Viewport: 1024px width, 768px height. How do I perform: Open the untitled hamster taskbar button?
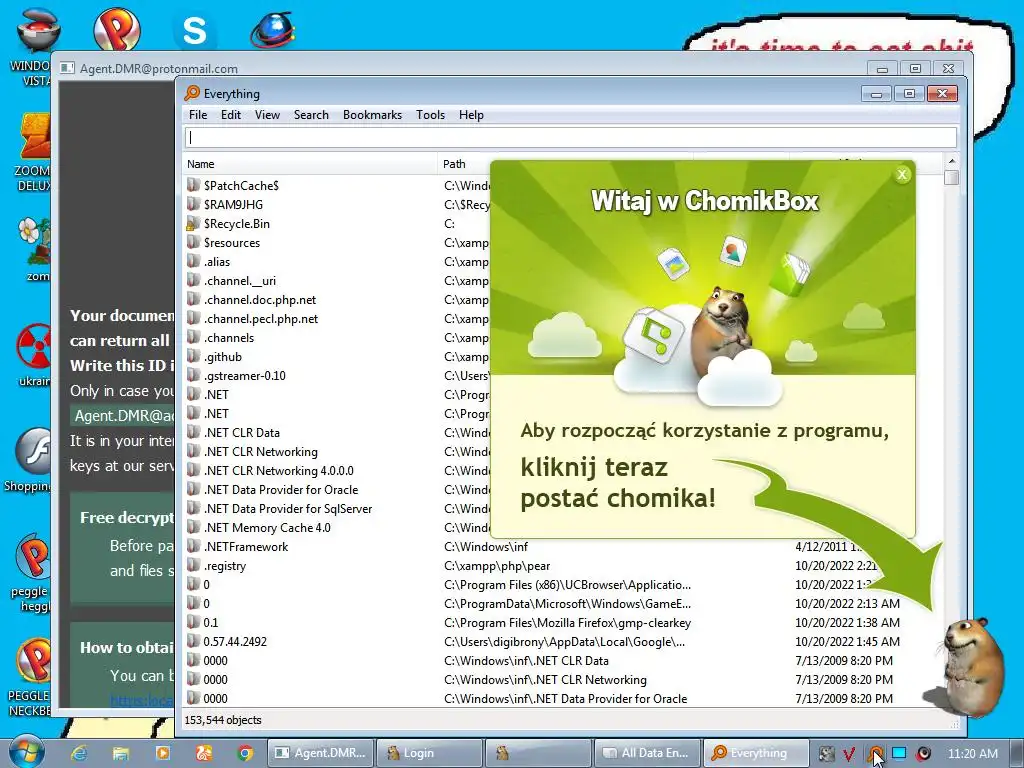click(x=538, y=753)
